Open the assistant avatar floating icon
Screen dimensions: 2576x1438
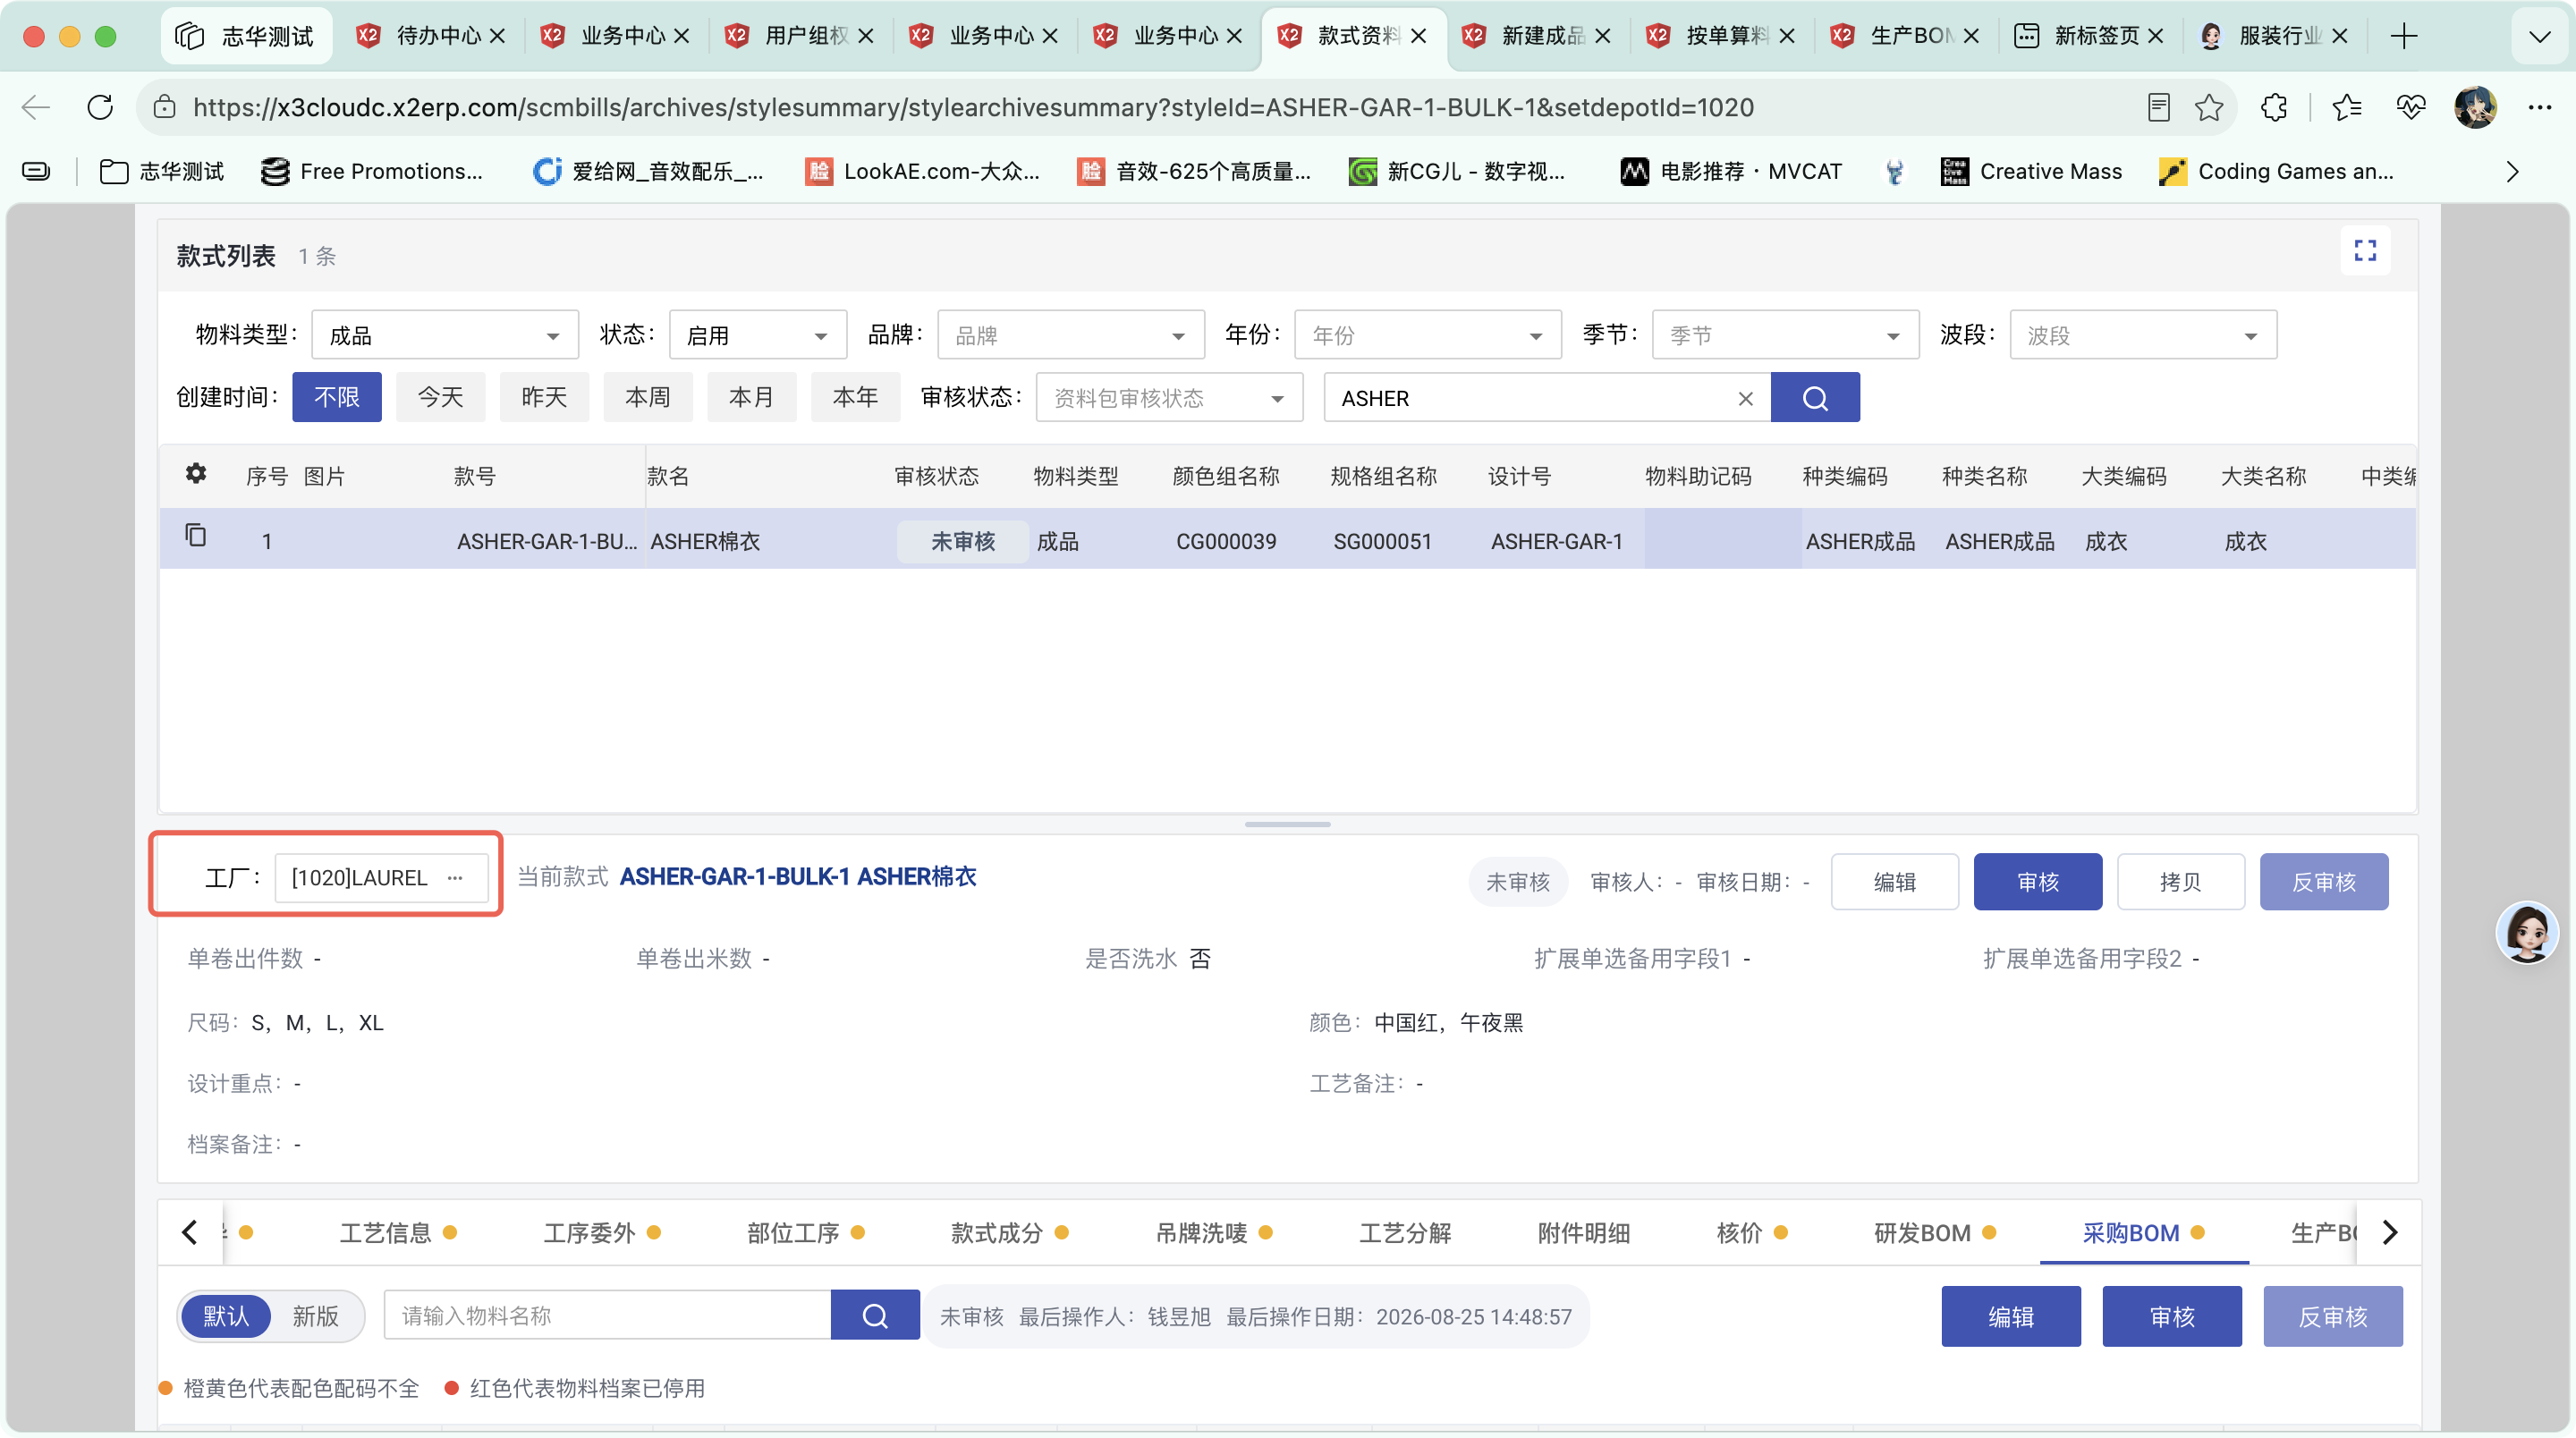2527,932
